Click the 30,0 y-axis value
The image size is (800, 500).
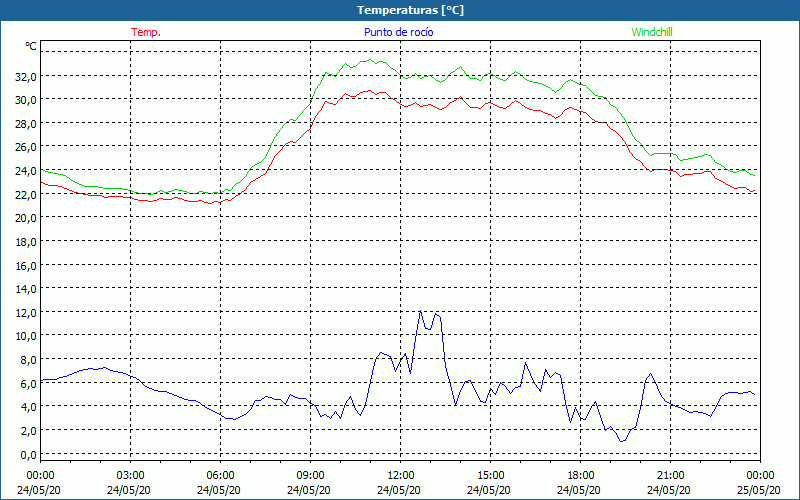click(x=26, y=100)
